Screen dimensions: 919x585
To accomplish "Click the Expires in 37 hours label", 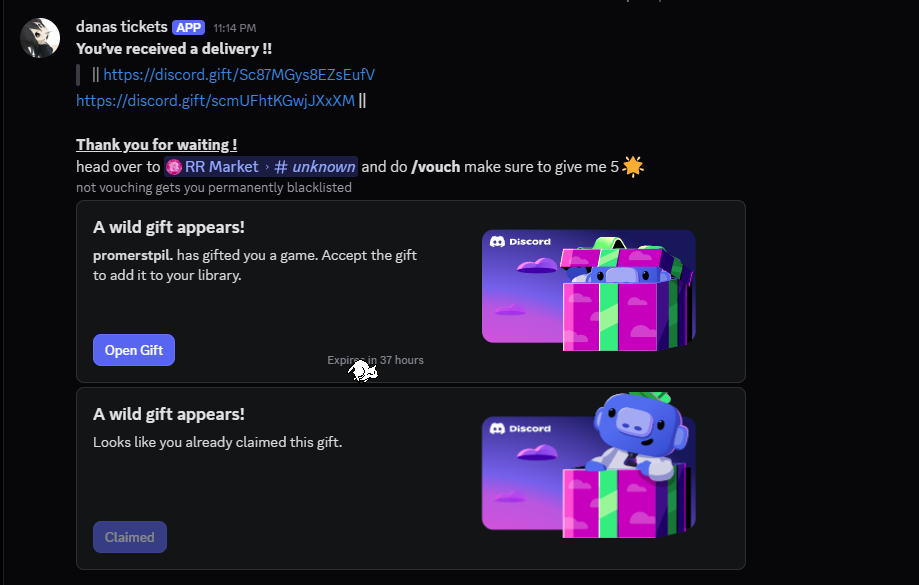I will [375, 360].
